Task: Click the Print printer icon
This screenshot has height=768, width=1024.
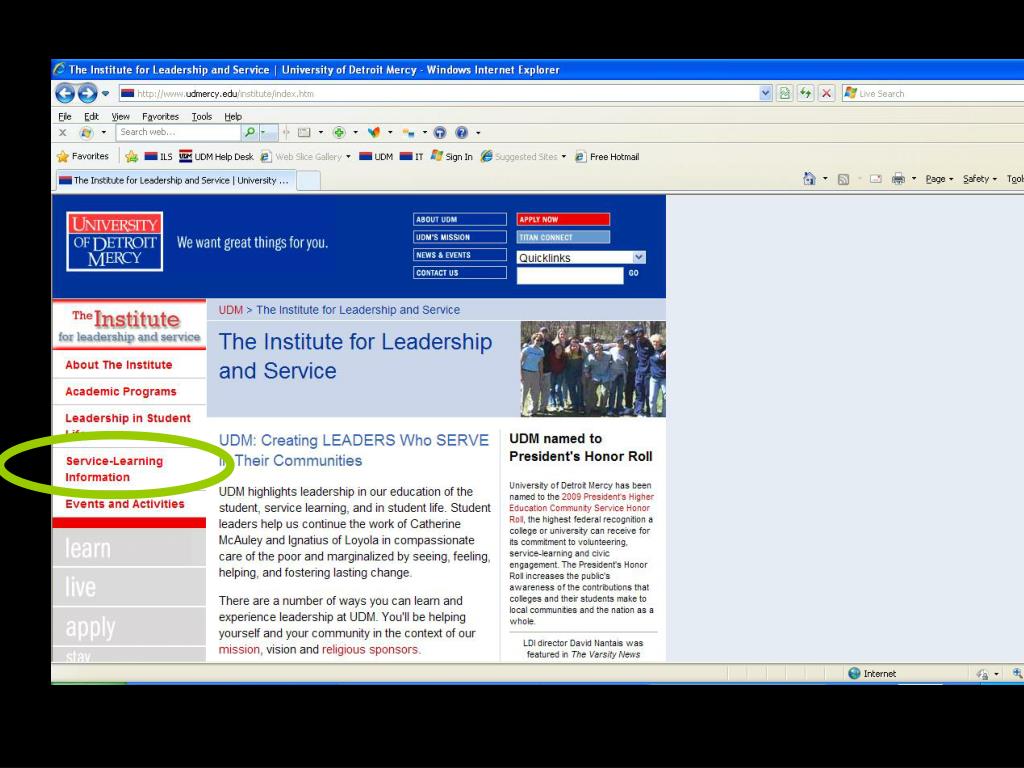Action: click(899, 179)
